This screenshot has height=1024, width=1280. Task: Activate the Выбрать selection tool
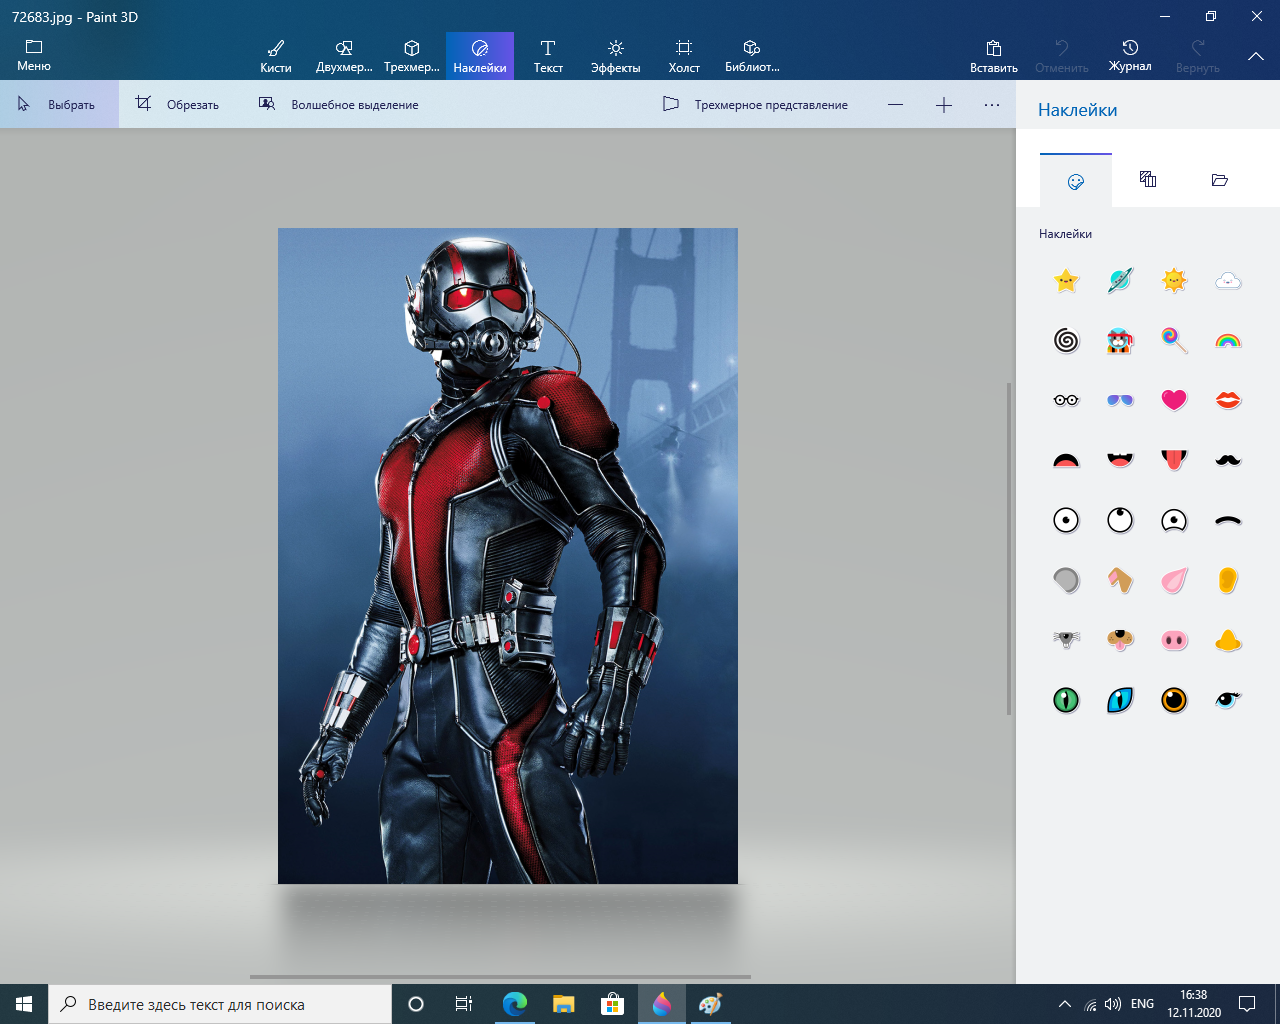(59, 104)
